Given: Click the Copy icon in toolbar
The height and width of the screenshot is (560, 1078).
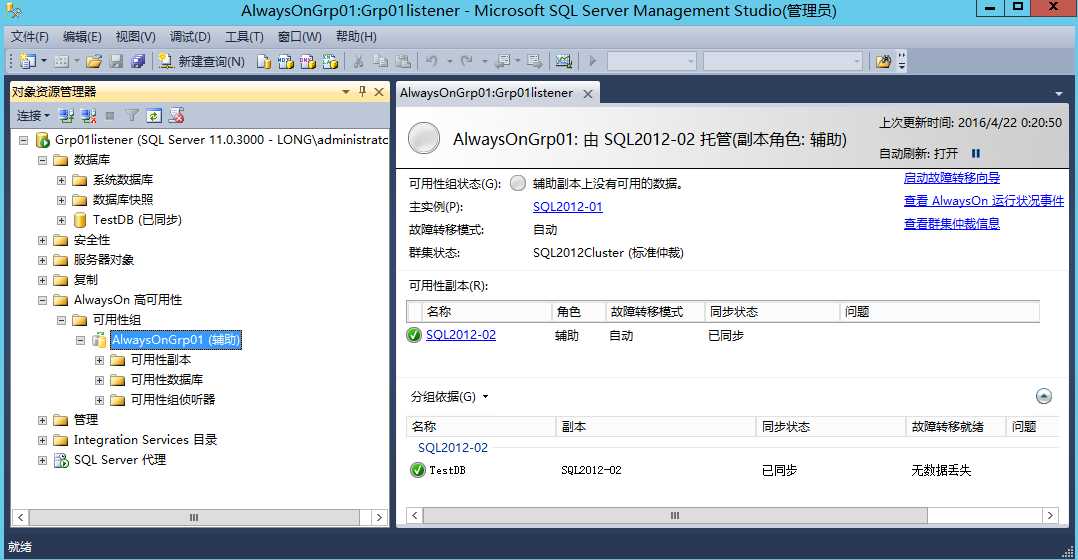Looking at the screenshot, I should tap(380, 61).
